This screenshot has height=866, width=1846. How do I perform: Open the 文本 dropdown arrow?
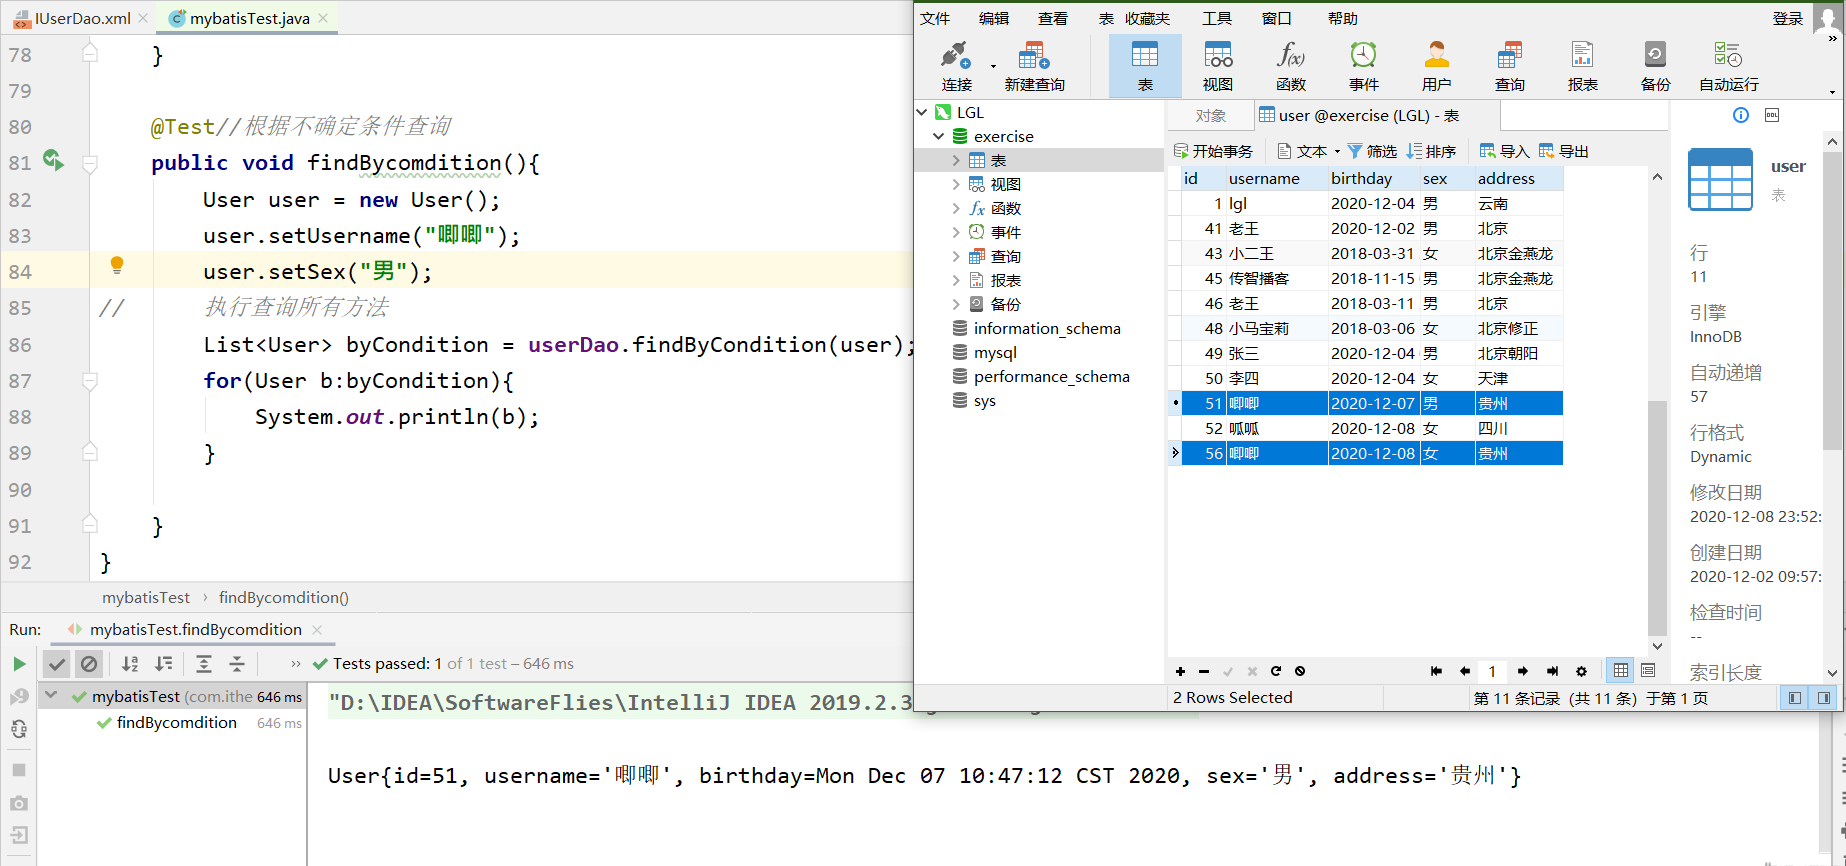pyautogui.click(x=1337, y=152)
